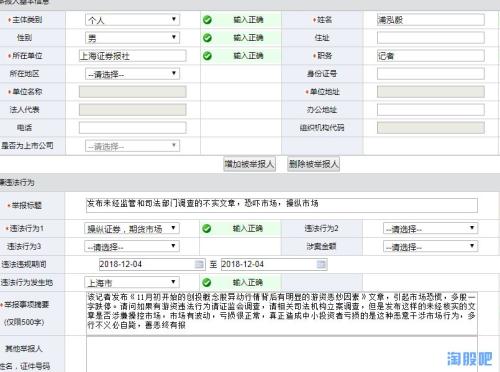Open the 性别 dropdown showing 男
The height and width of the screenshot is (372, 500).
[132, 38]
